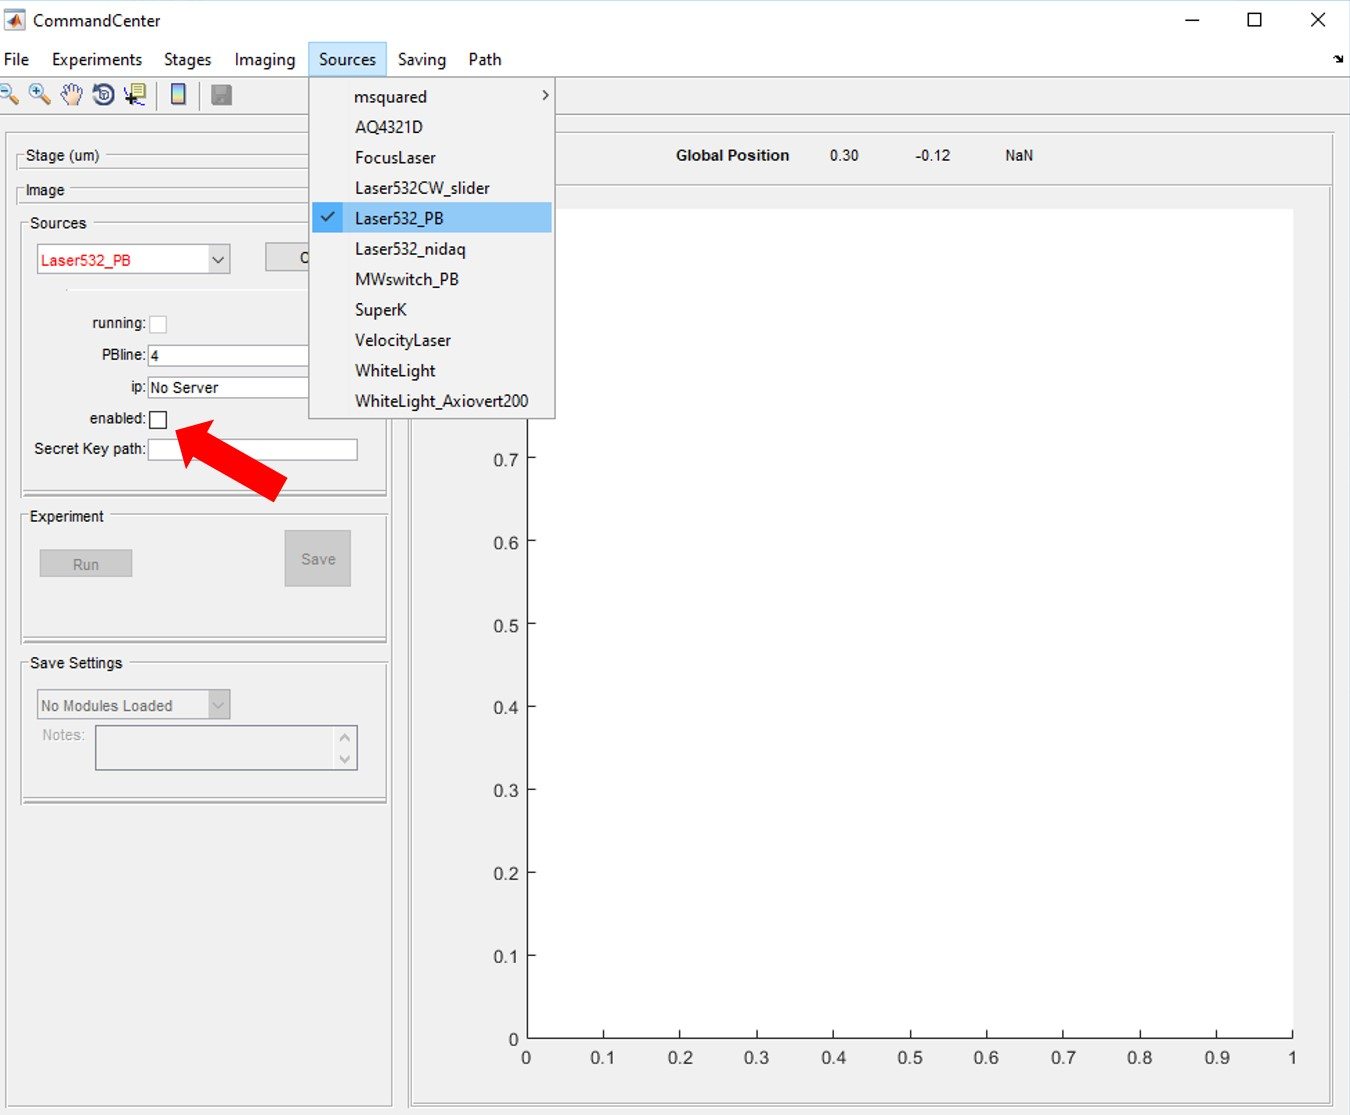Click the Insert Colorbar icon

point(178,95)
